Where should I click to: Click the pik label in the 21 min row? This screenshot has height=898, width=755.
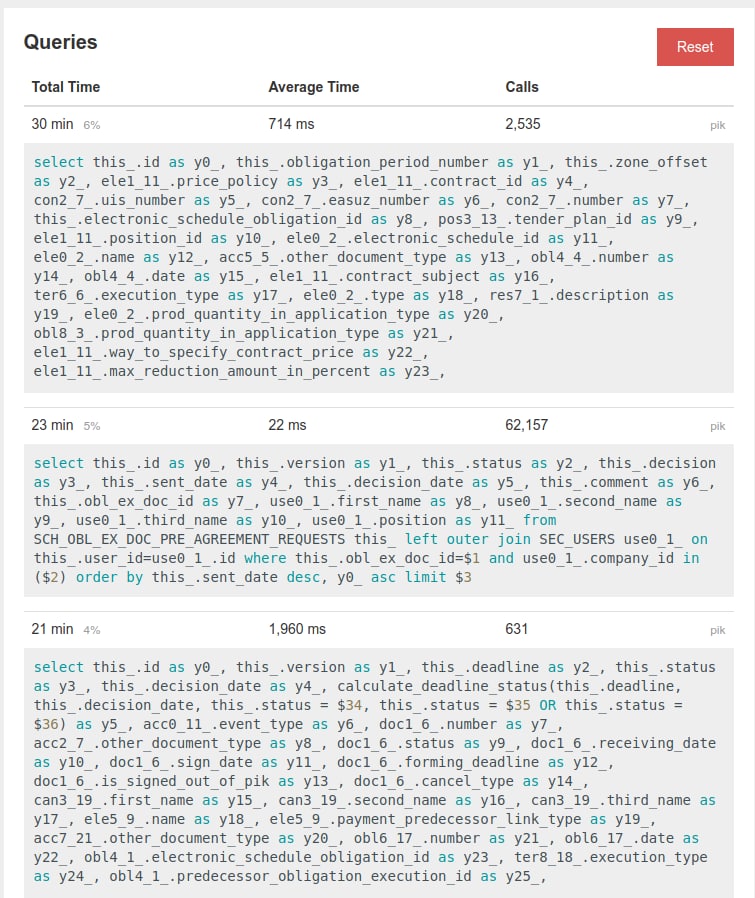pos(718,631)
